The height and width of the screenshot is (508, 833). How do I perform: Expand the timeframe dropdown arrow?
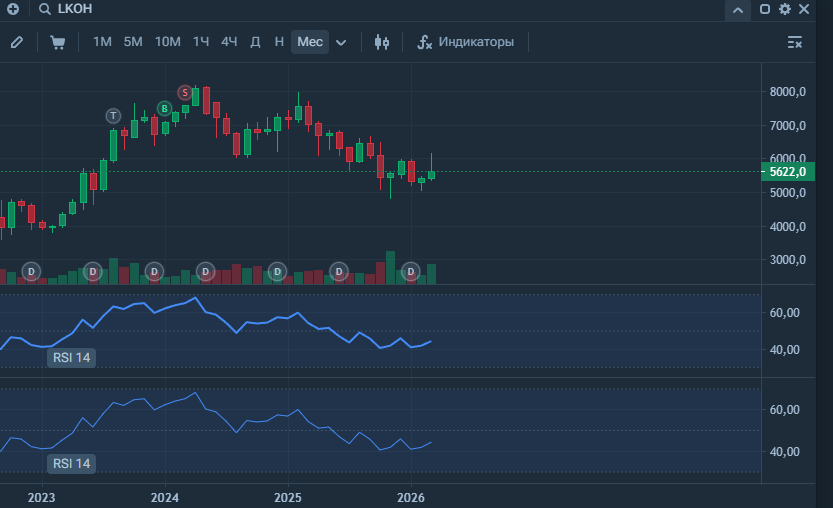tap(341, 43)
